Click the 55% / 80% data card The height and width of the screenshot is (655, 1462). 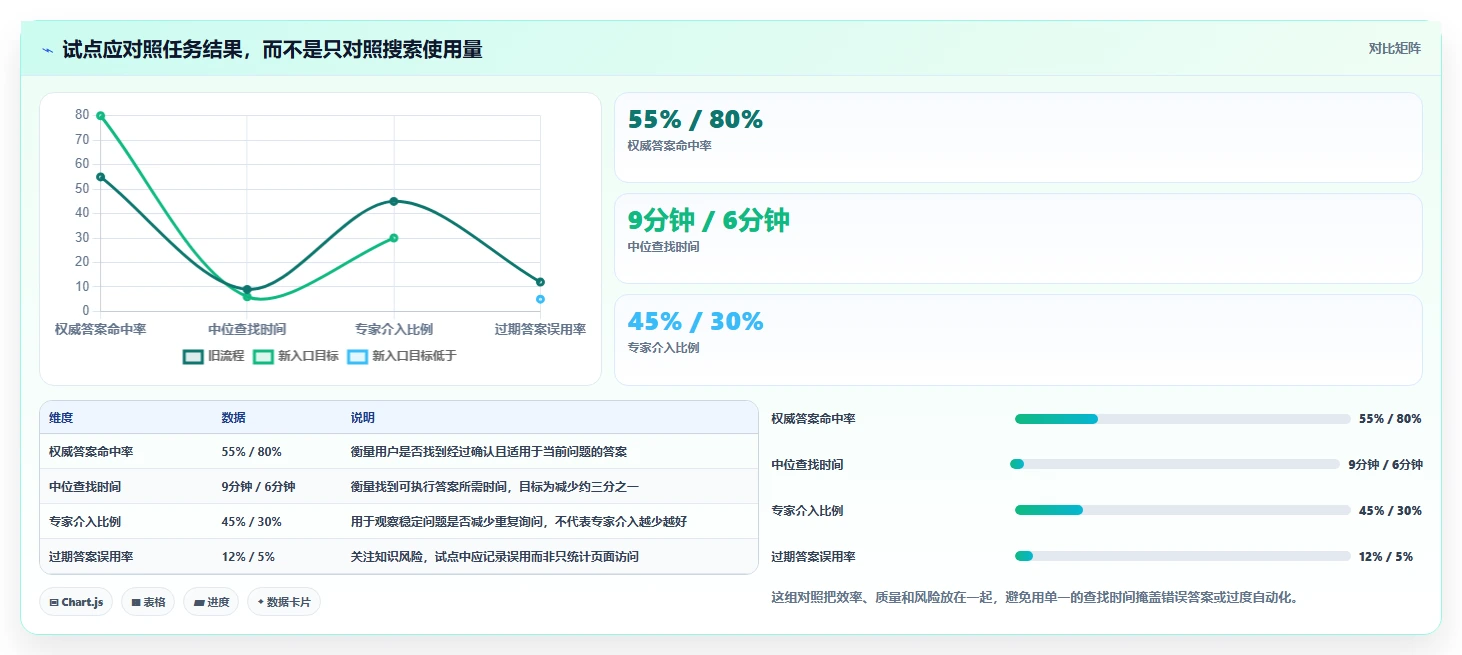1018,138
